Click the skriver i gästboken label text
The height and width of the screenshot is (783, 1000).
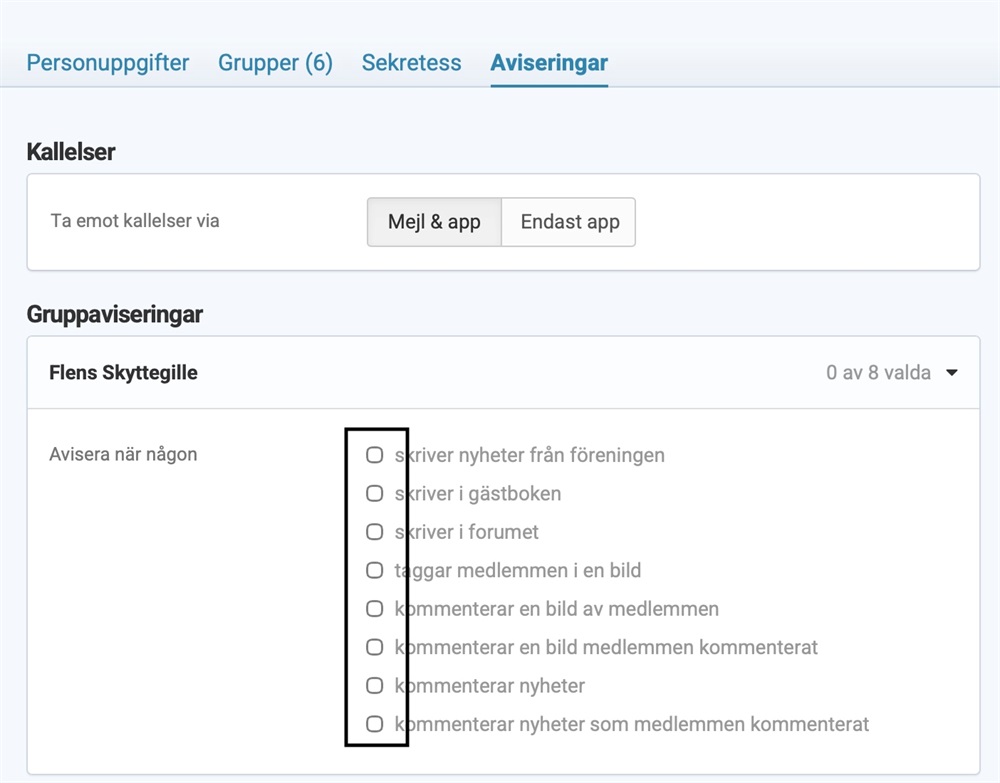coord(478,494)
